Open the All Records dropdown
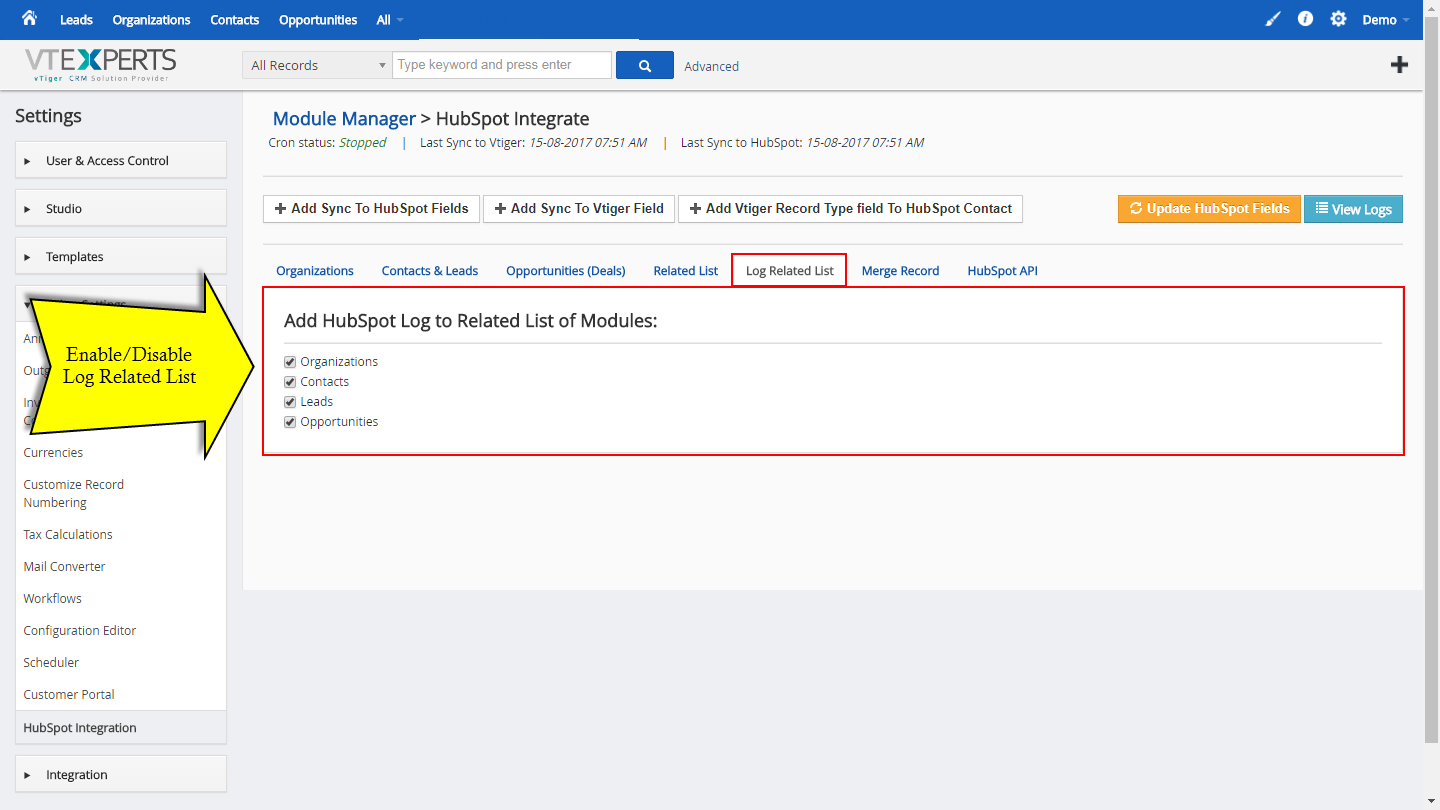This screenshot has height=810, width=1440. point(316,65)
